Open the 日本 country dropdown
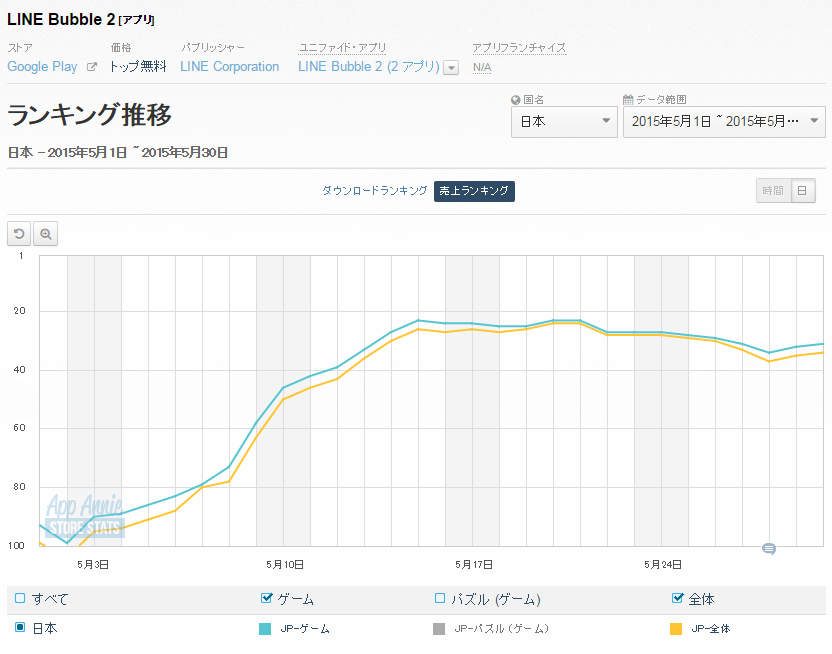The height and width of the screenshot is (654, 832). pyautogui.click(x=564, y=122)
